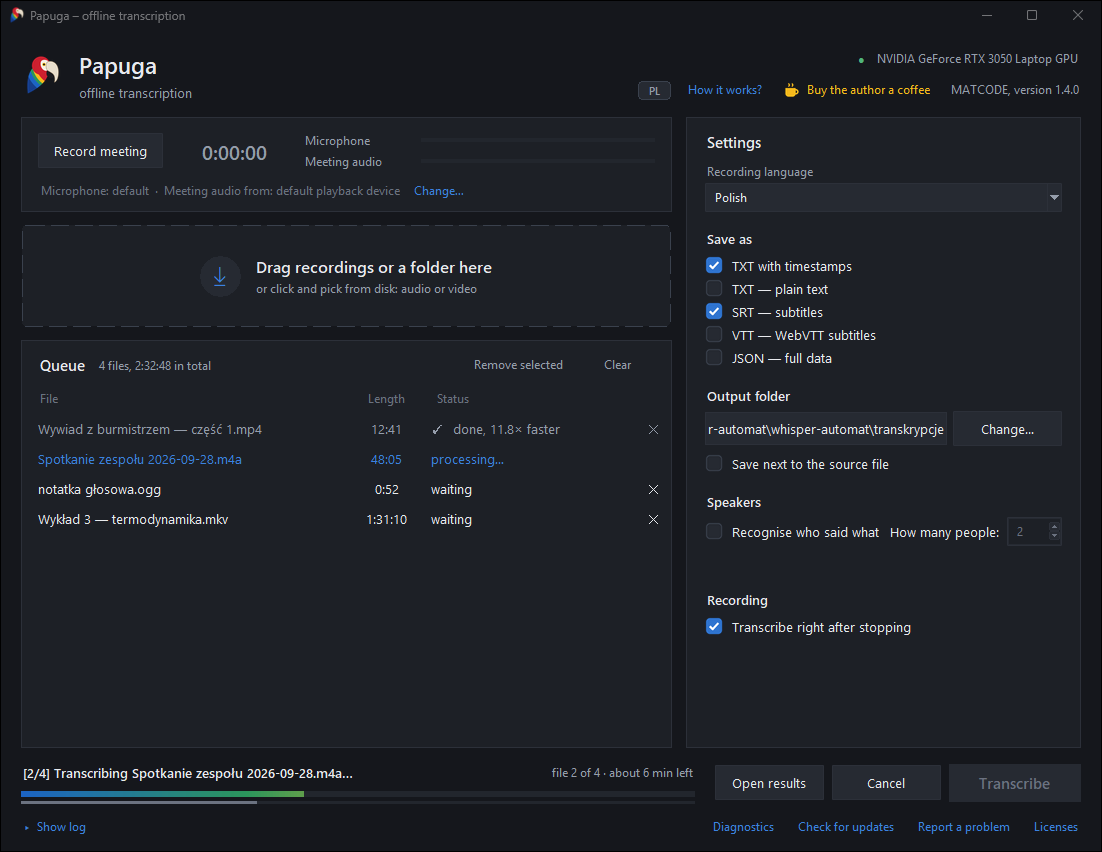Screen dimensions: 1102x852
Task: Click the coffee cup icon
Action: click(791, 90)
